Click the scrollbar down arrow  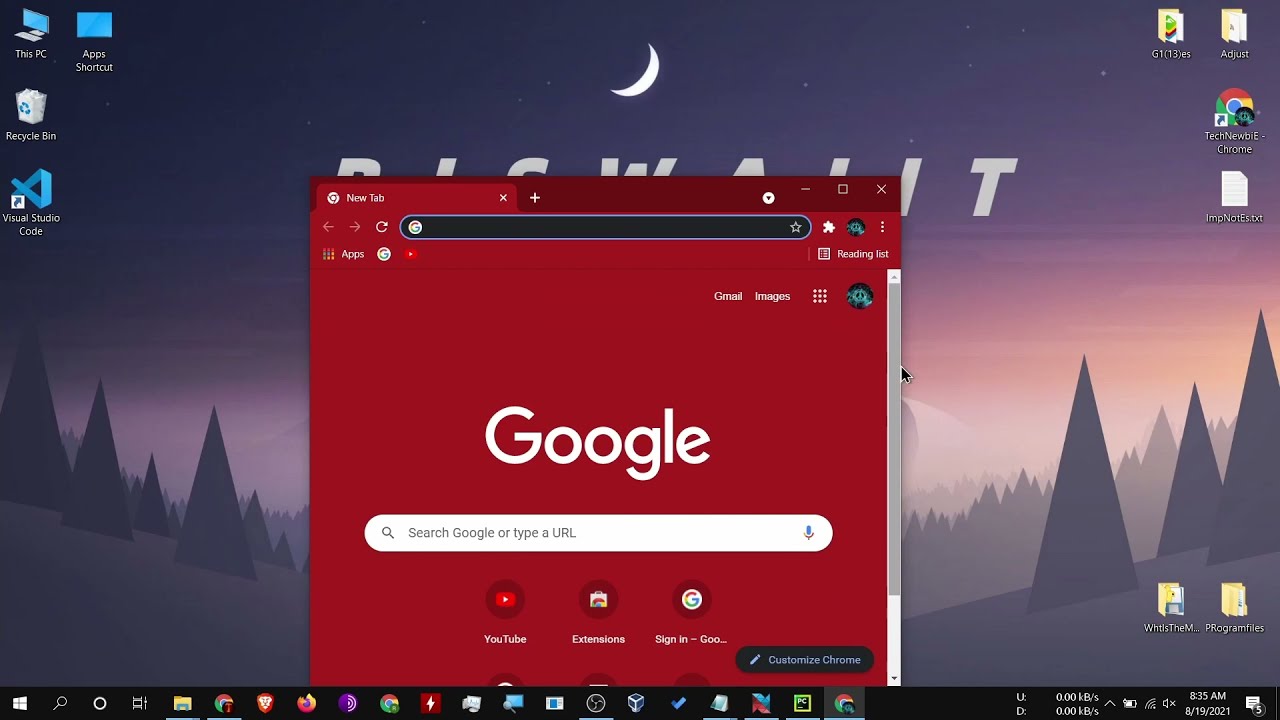pyautogui.click(x=894, y=679)
